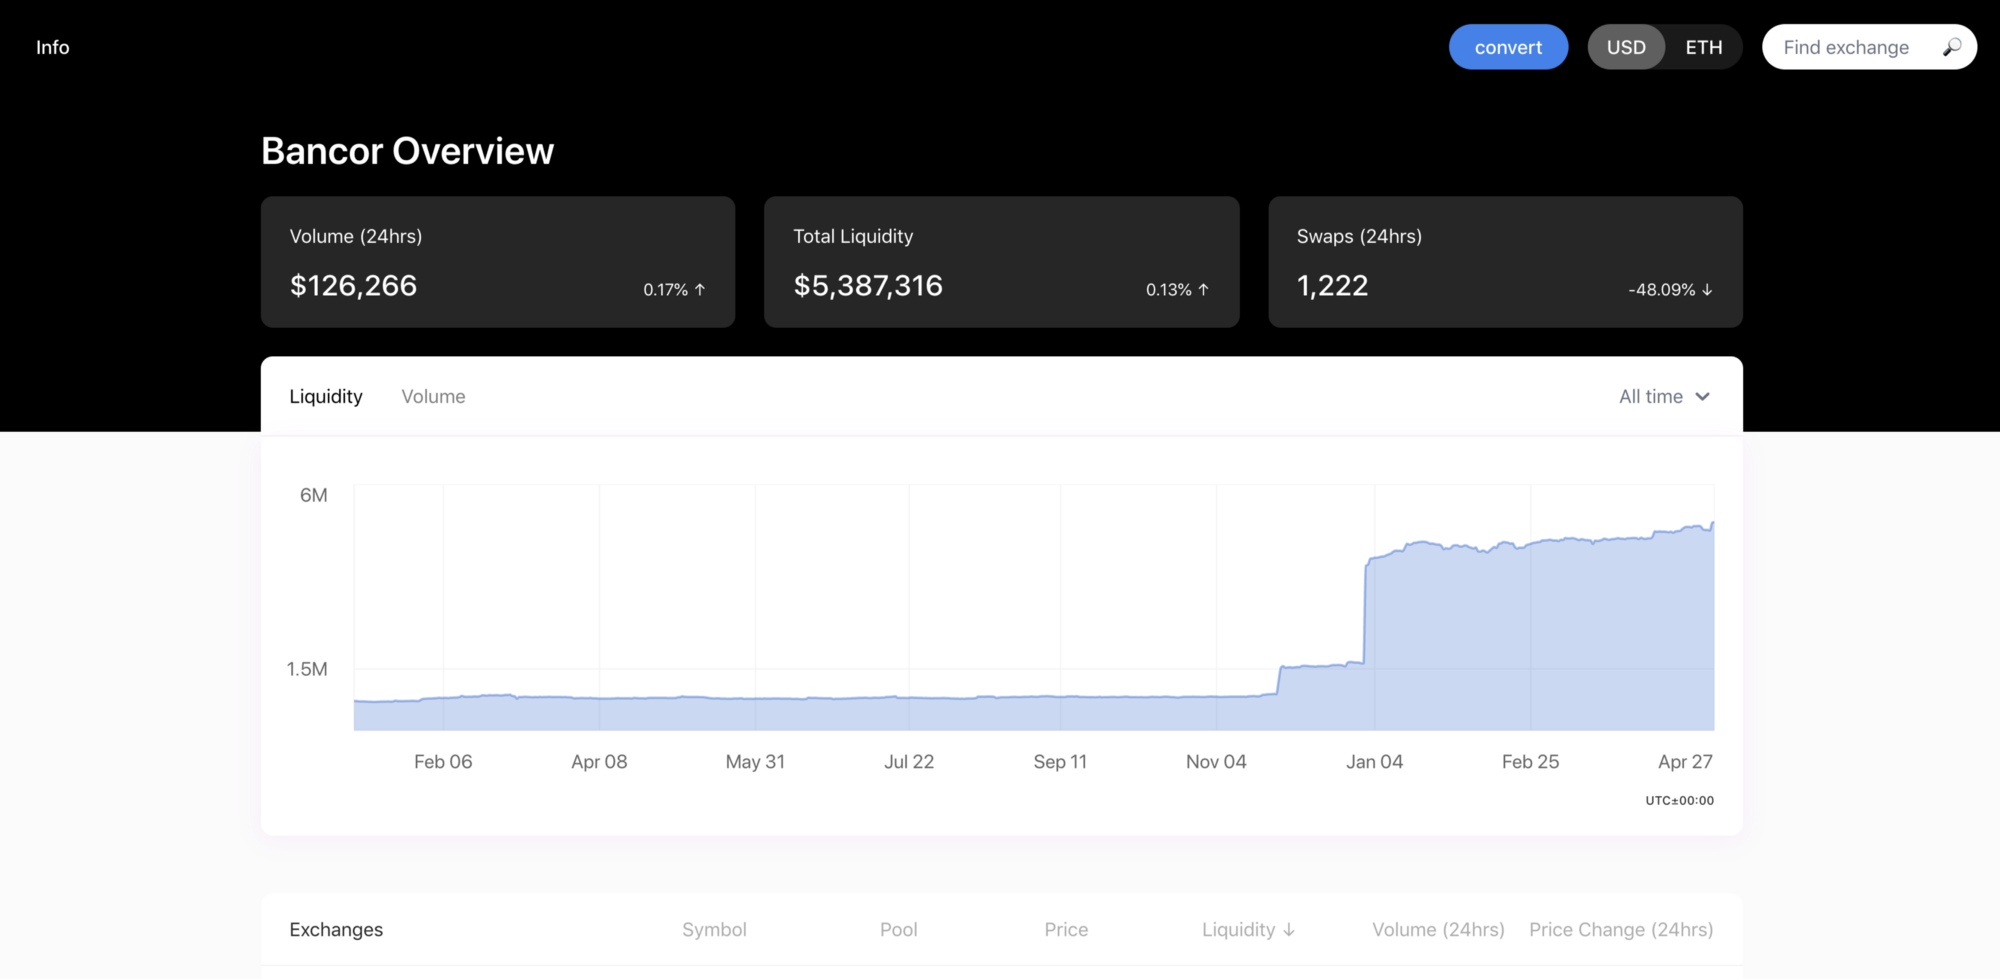This screenshot has height=979, width=2000.
Task: Switch currency display to ETH
Action: click(x=1704, y=46)
